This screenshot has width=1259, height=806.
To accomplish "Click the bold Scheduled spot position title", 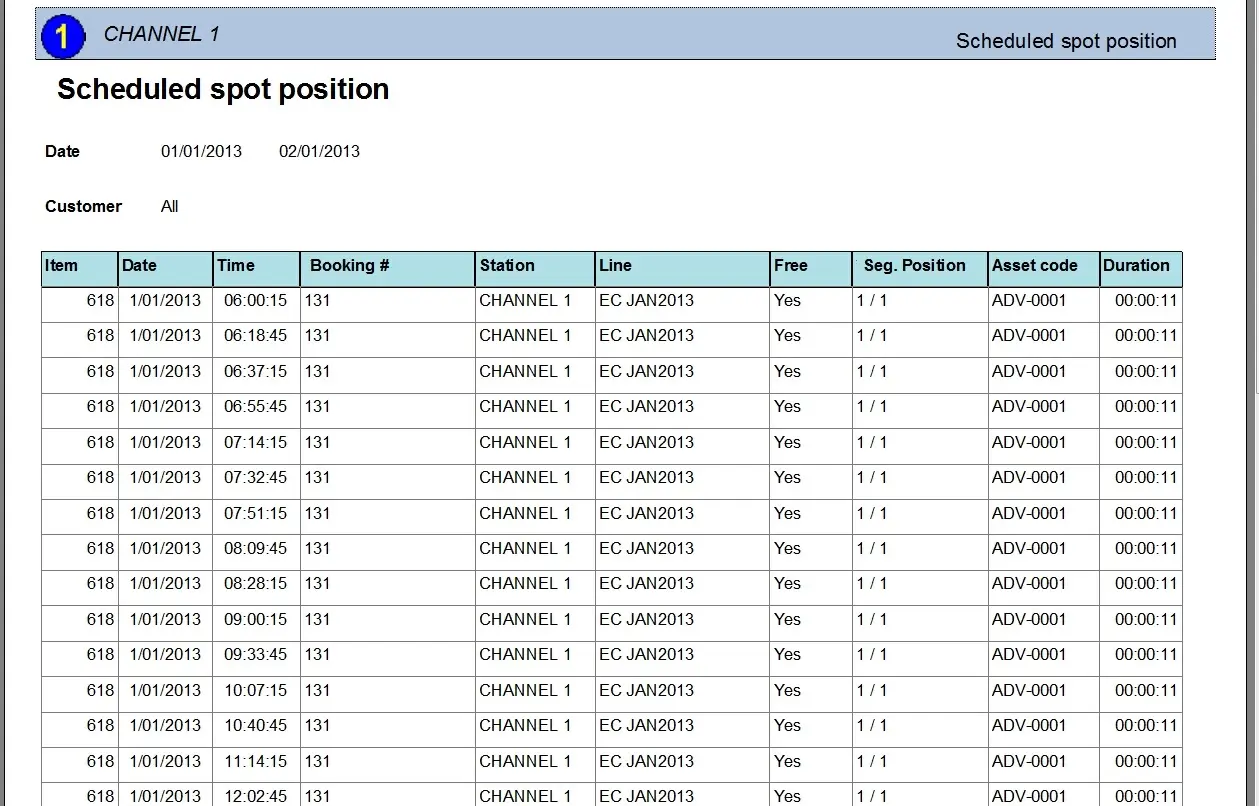I will [x=223, y=90].
